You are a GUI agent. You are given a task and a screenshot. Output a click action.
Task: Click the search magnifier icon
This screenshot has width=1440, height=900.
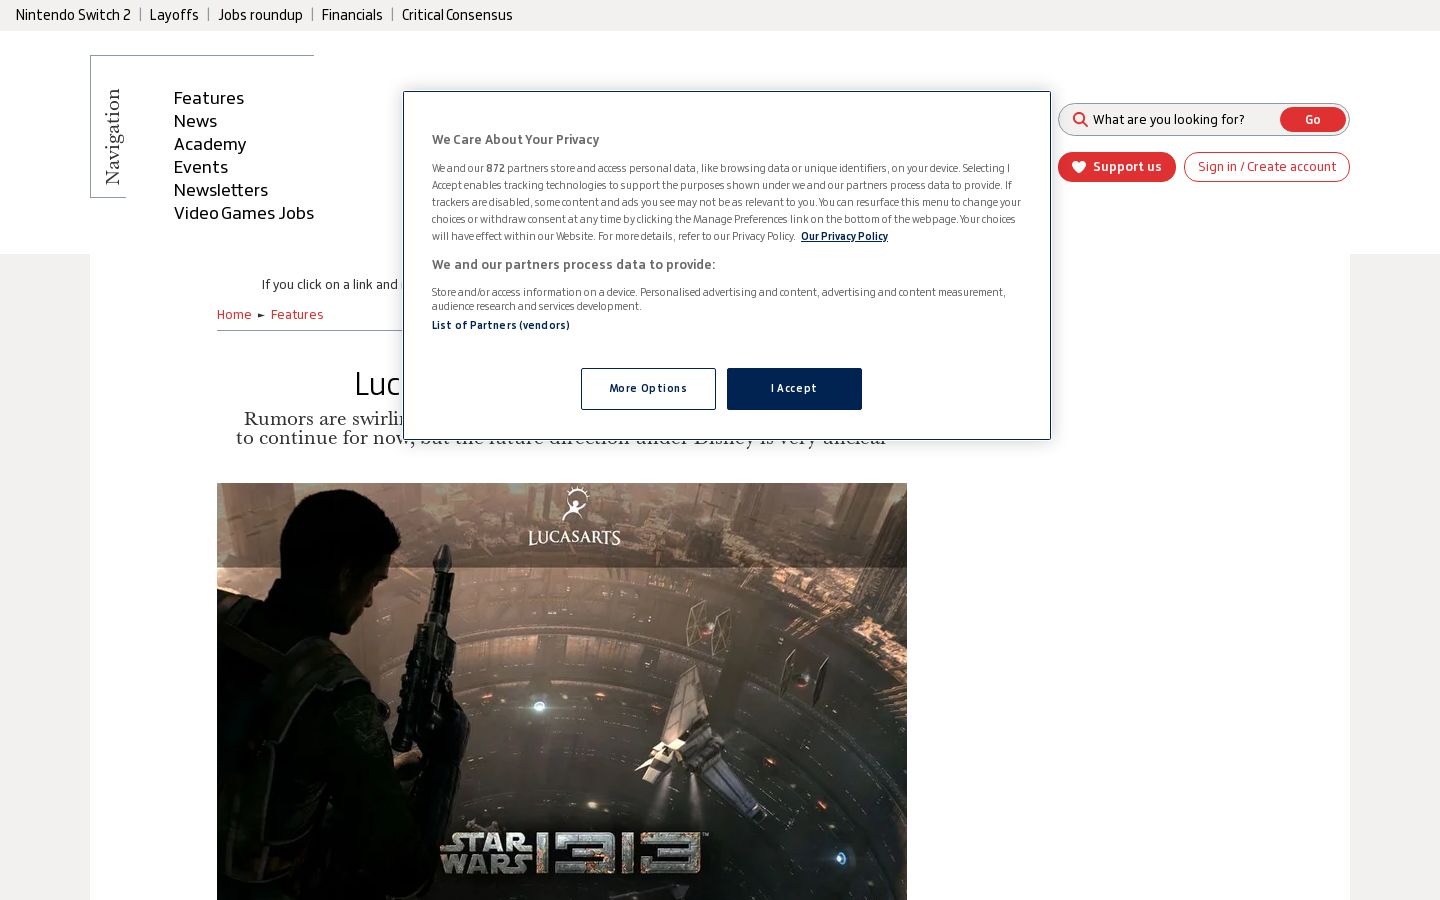click(1080, 120)
